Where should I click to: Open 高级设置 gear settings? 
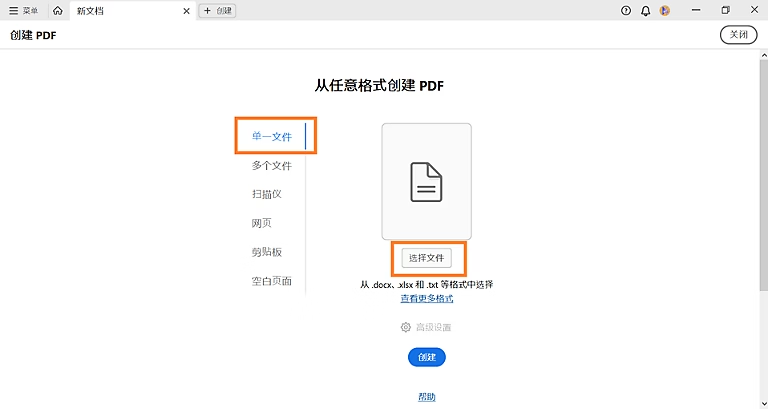(x=426, y=327)
